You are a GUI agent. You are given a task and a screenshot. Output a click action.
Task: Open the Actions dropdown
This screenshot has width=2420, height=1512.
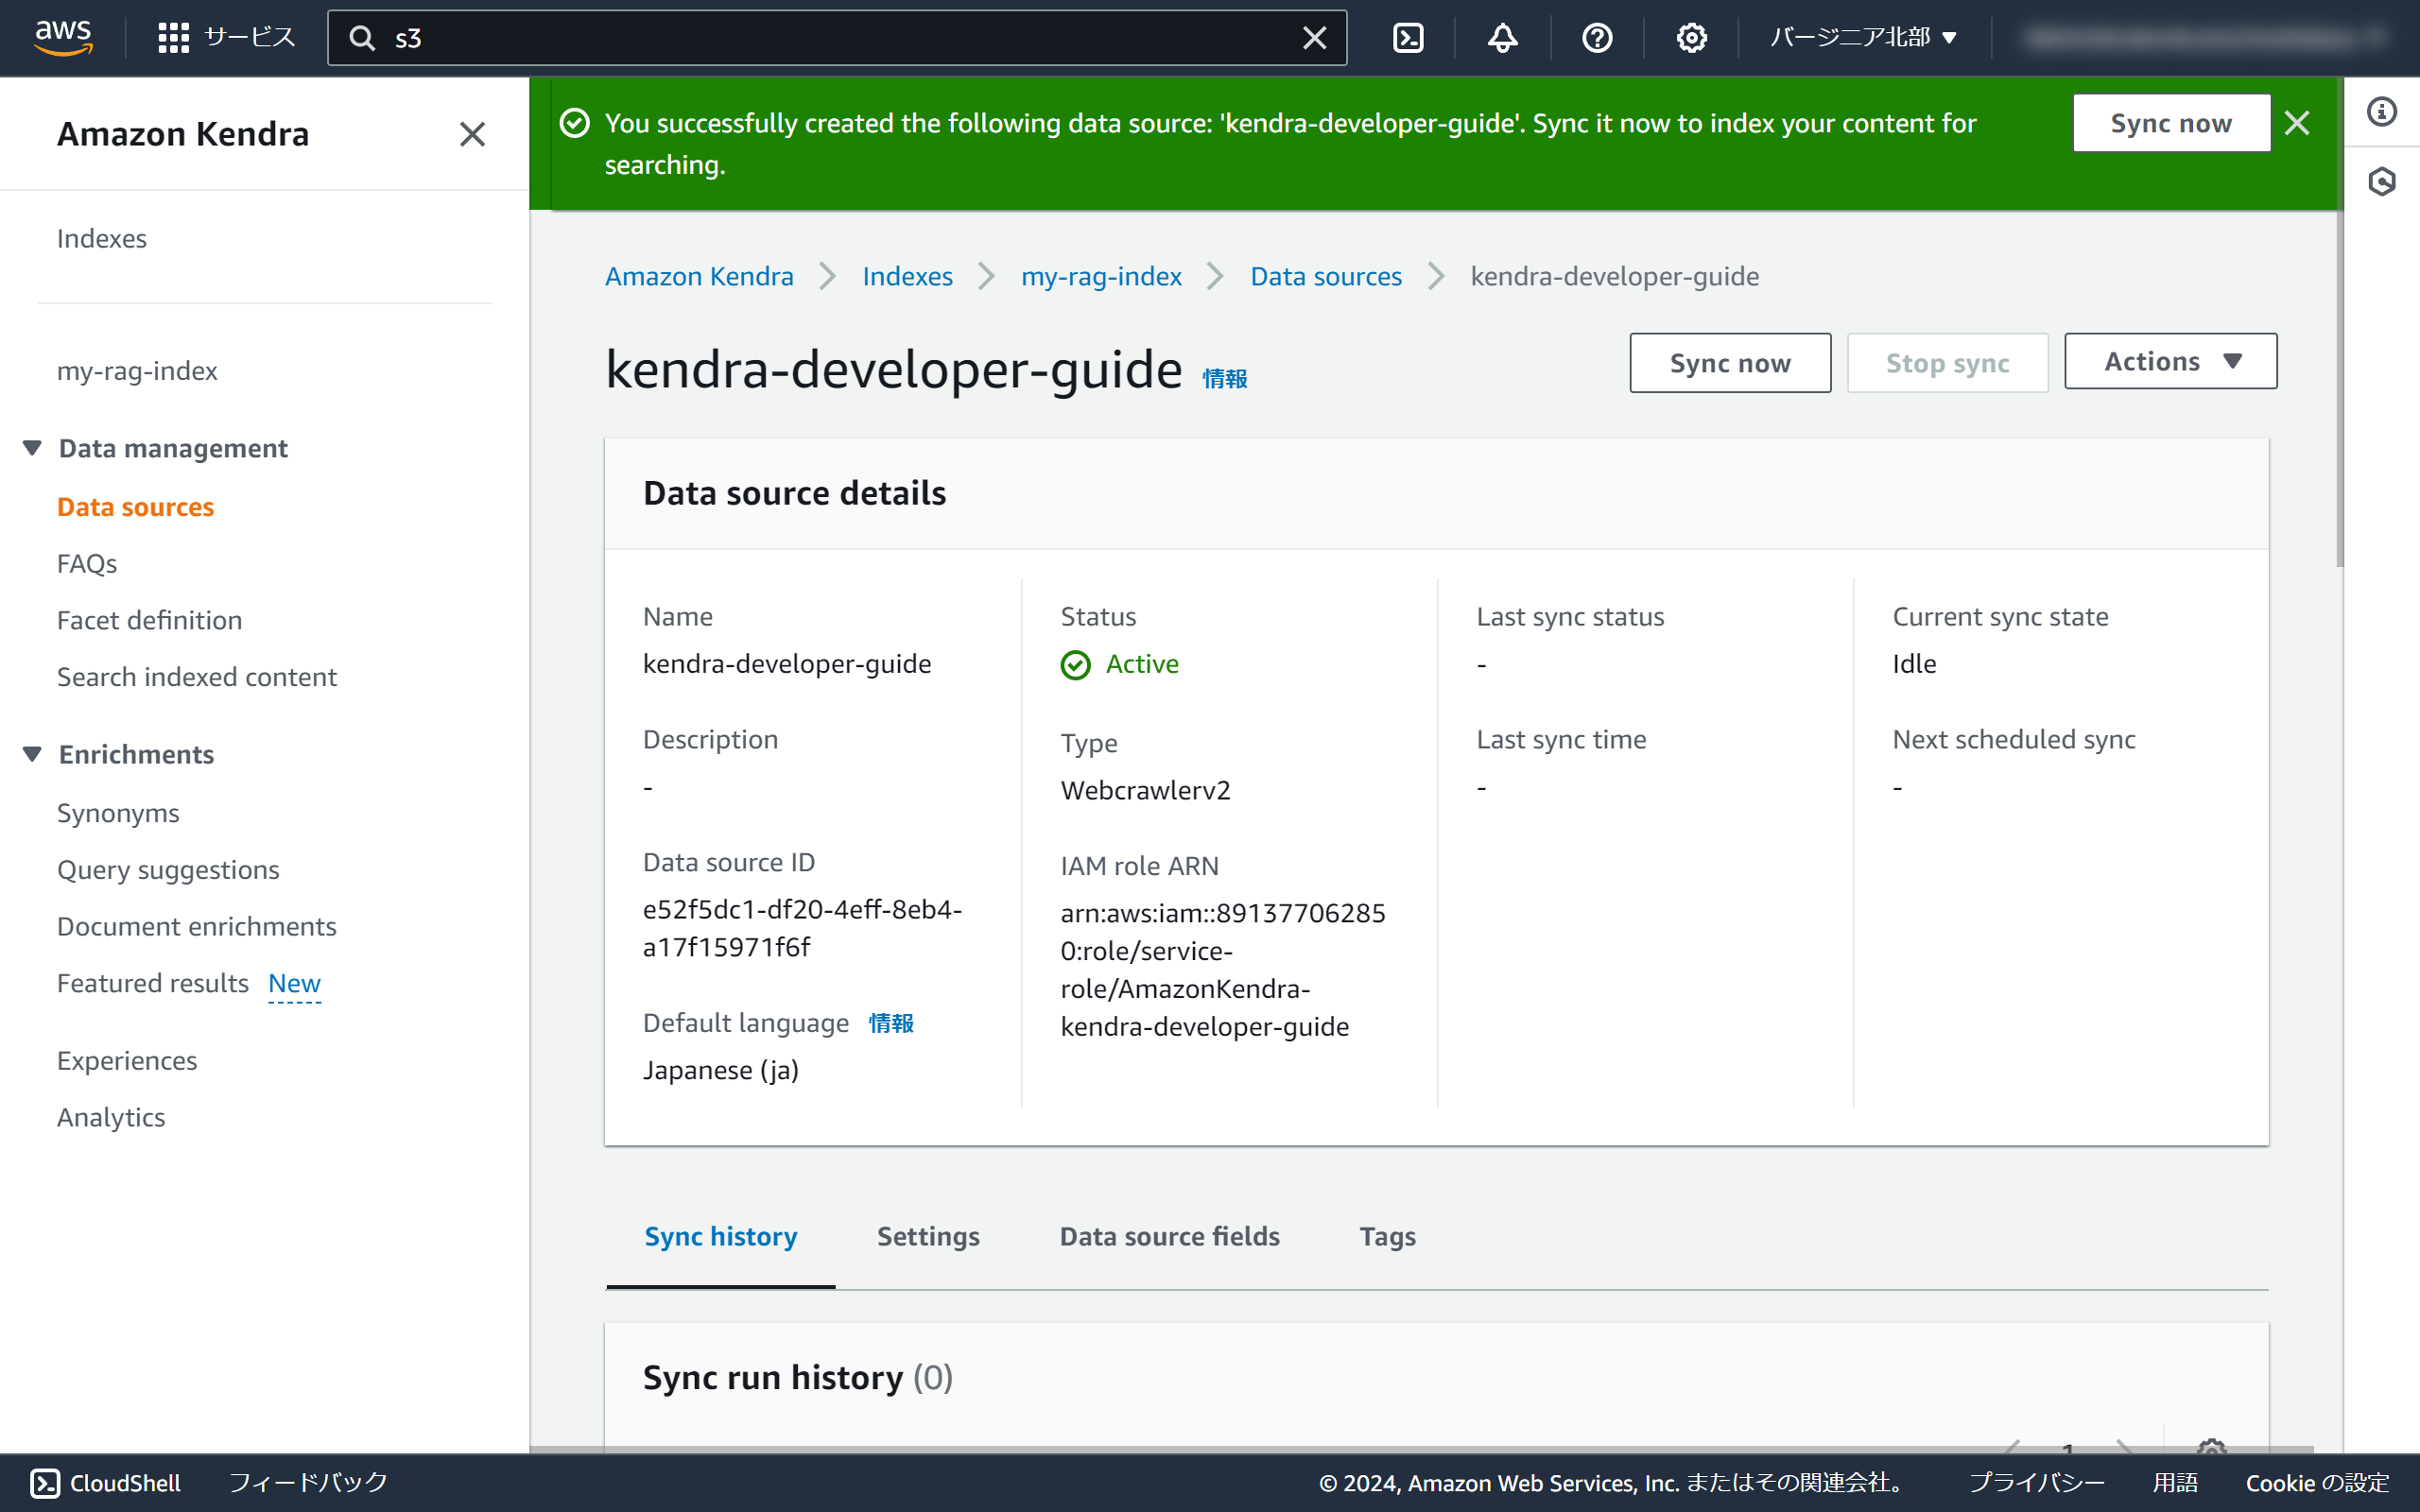(2170, 362)
